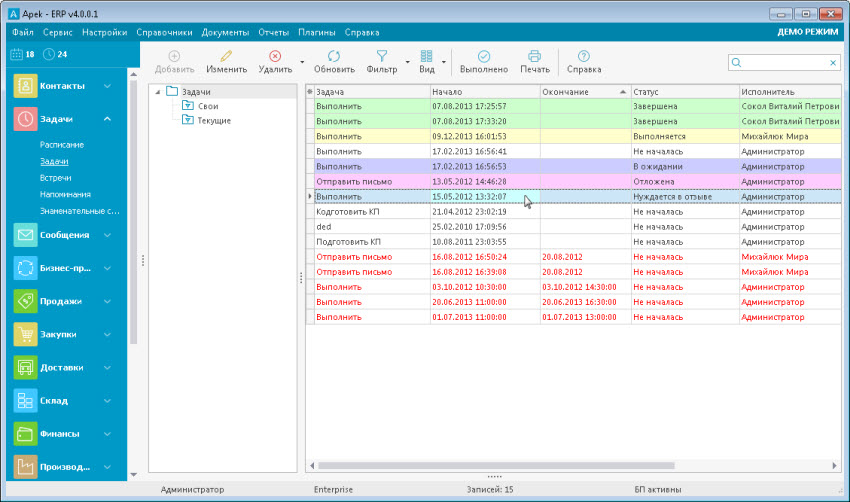Print list using Печать icon
850x502 pixels.
(534, 57)
